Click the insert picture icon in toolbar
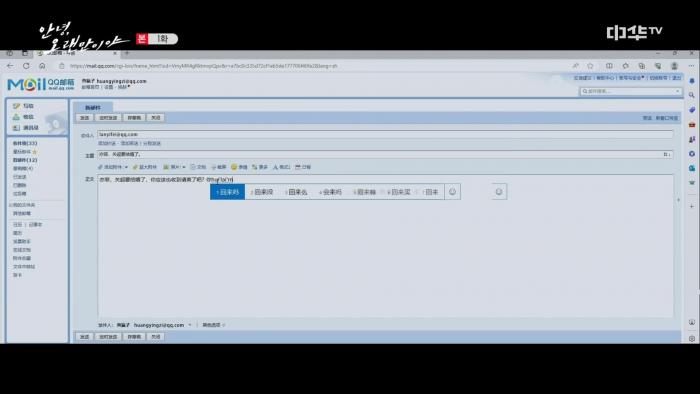700x394 pixels. click(x=166, y=167)
